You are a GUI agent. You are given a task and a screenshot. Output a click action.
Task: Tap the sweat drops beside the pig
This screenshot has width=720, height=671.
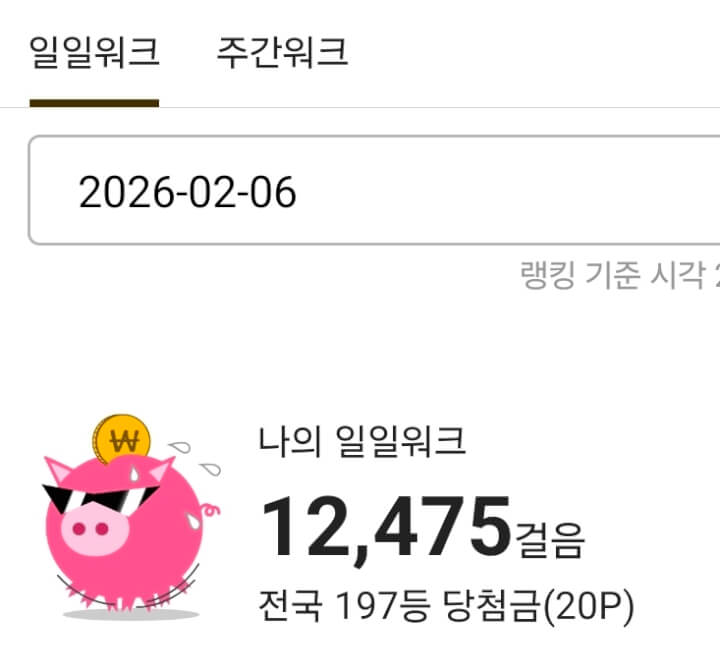[x=196, y=458]
